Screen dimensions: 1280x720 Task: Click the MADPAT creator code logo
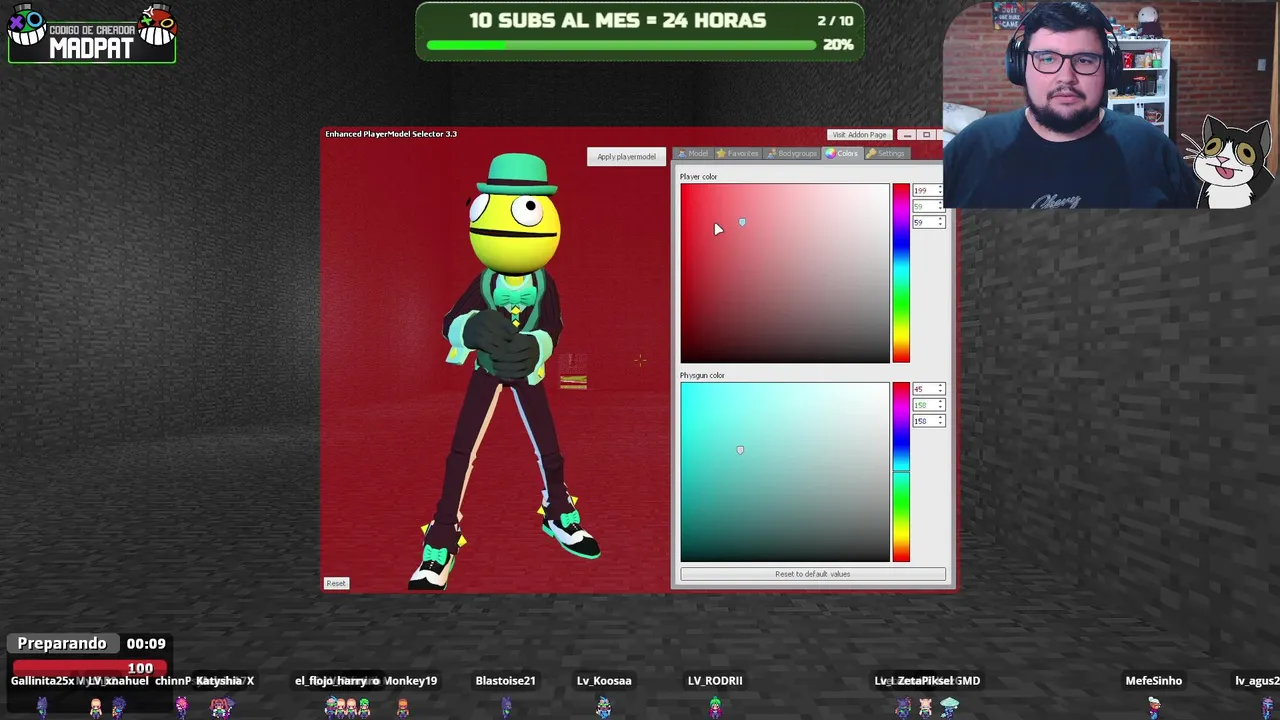click(x=92, y=33)
